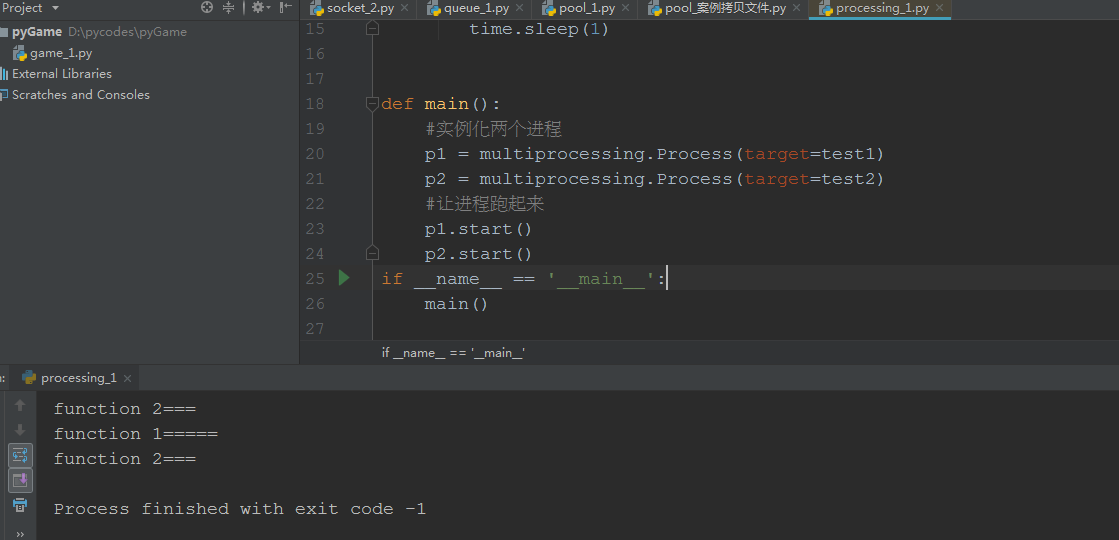The height and width of the screenshot is (540, 1119).
Task: Click on the p1.start() code line
Action: click(x=478, y=229)
